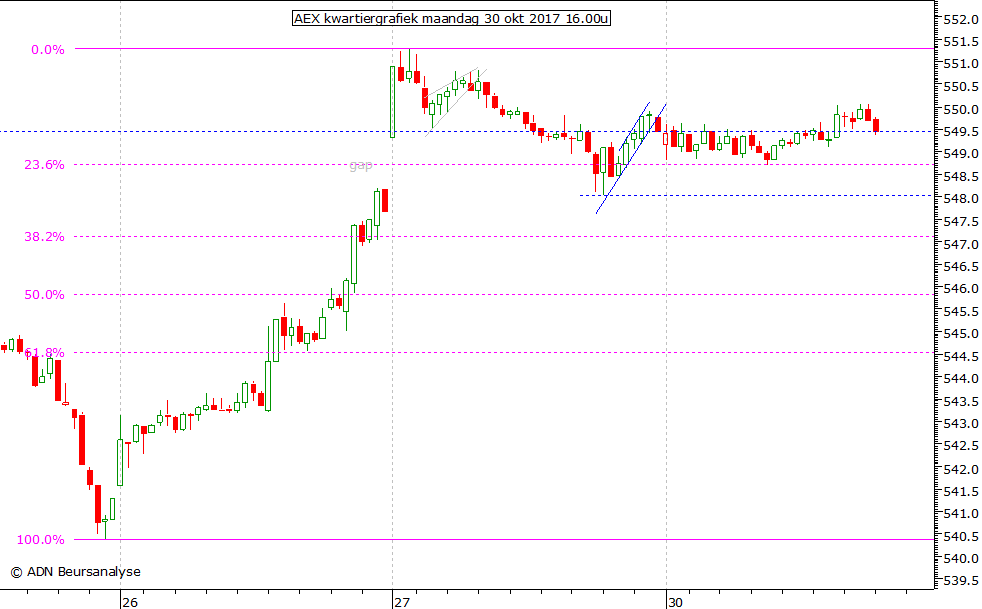
Task: Click the last red candle at chart's right end
Action: (x=876, y=125)
